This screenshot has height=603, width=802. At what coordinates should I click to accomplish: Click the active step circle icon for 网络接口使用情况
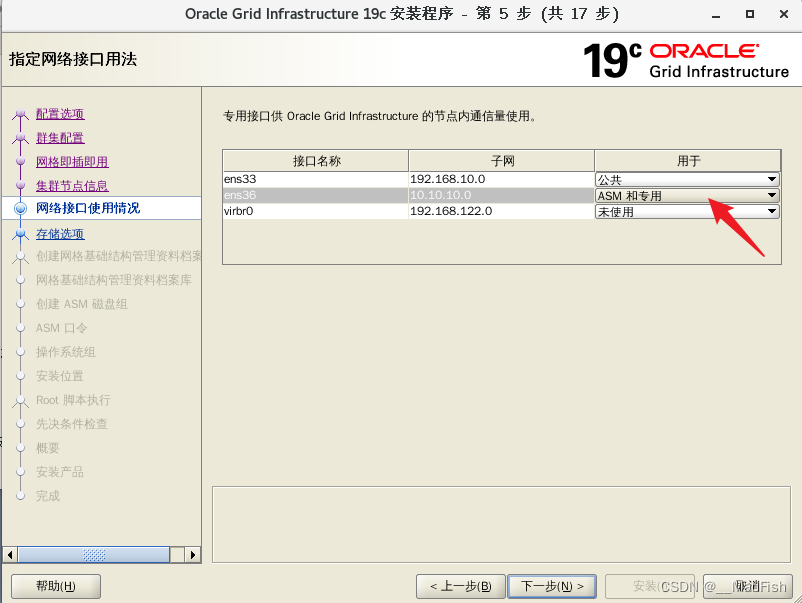click(x=20, y=208)
